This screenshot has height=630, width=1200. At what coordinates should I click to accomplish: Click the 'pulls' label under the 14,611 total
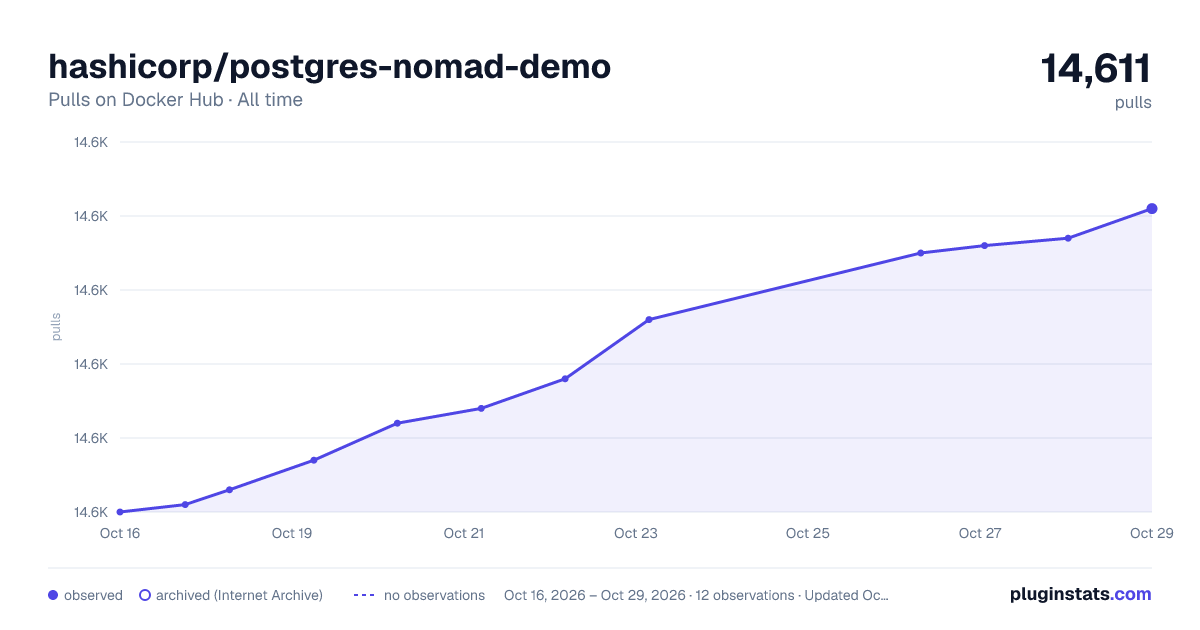pyautogui.click(x=1133, y=103)
